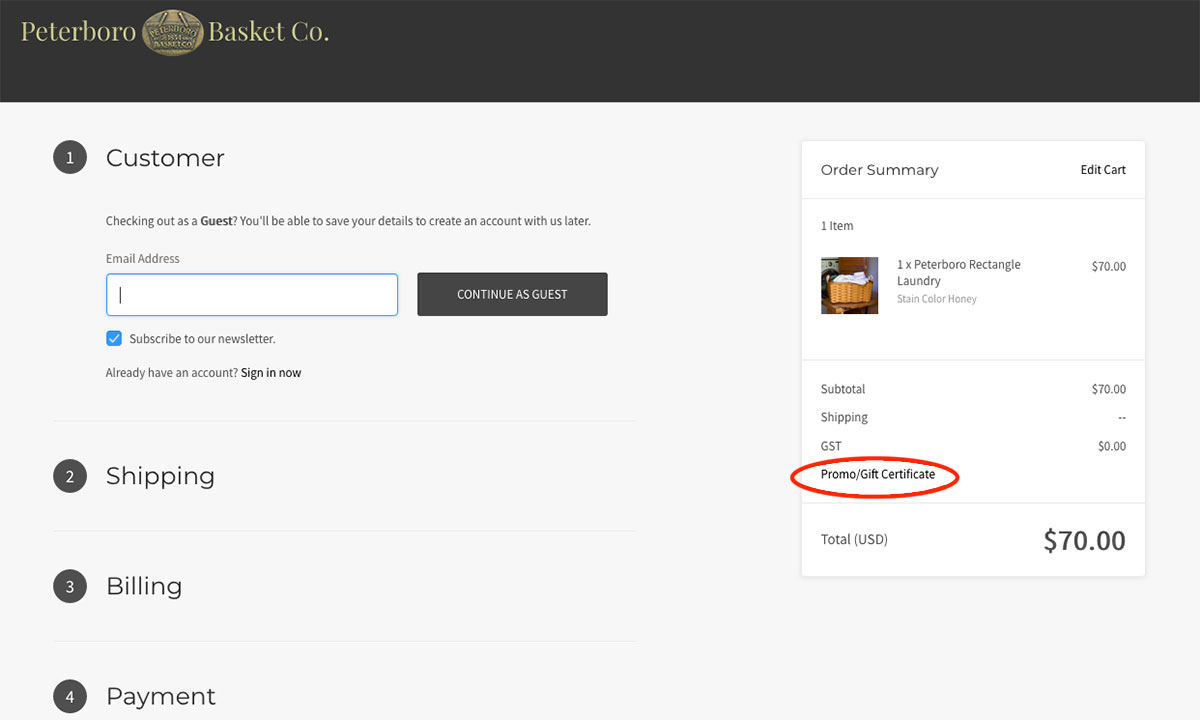The image size is (1200, 720).
Task: Focus the Email Address input field
Action: pos(252,295)
